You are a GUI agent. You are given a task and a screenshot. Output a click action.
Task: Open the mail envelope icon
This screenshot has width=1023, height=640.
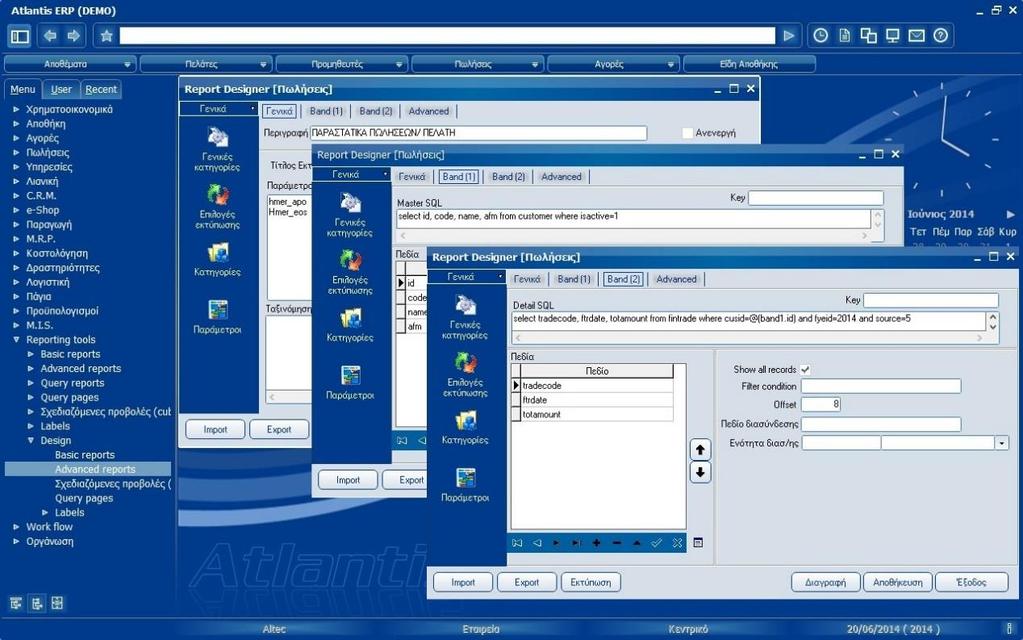(x=917, y=36)
